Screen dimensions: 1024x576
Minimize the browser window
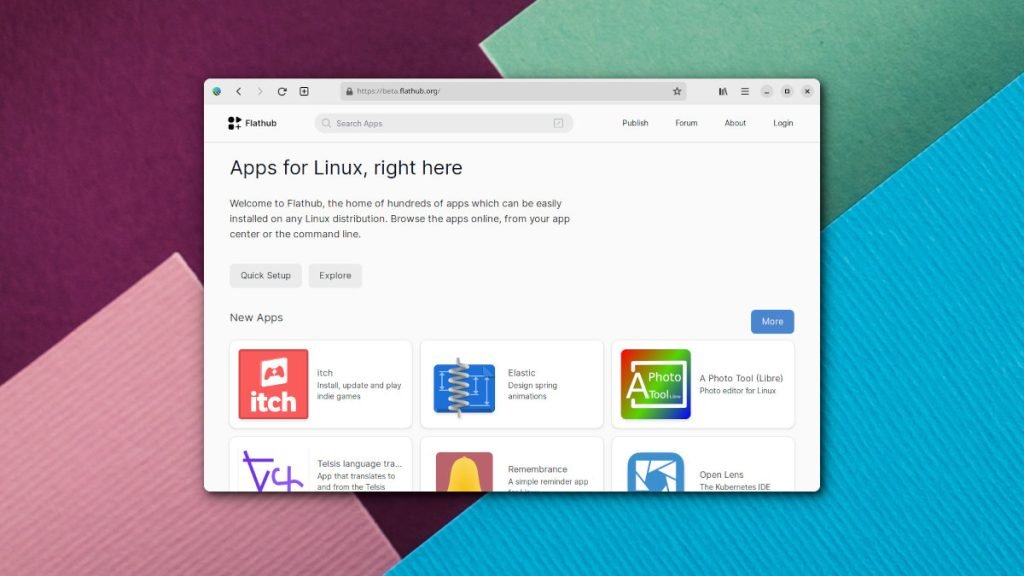click(x=767, y=91)
